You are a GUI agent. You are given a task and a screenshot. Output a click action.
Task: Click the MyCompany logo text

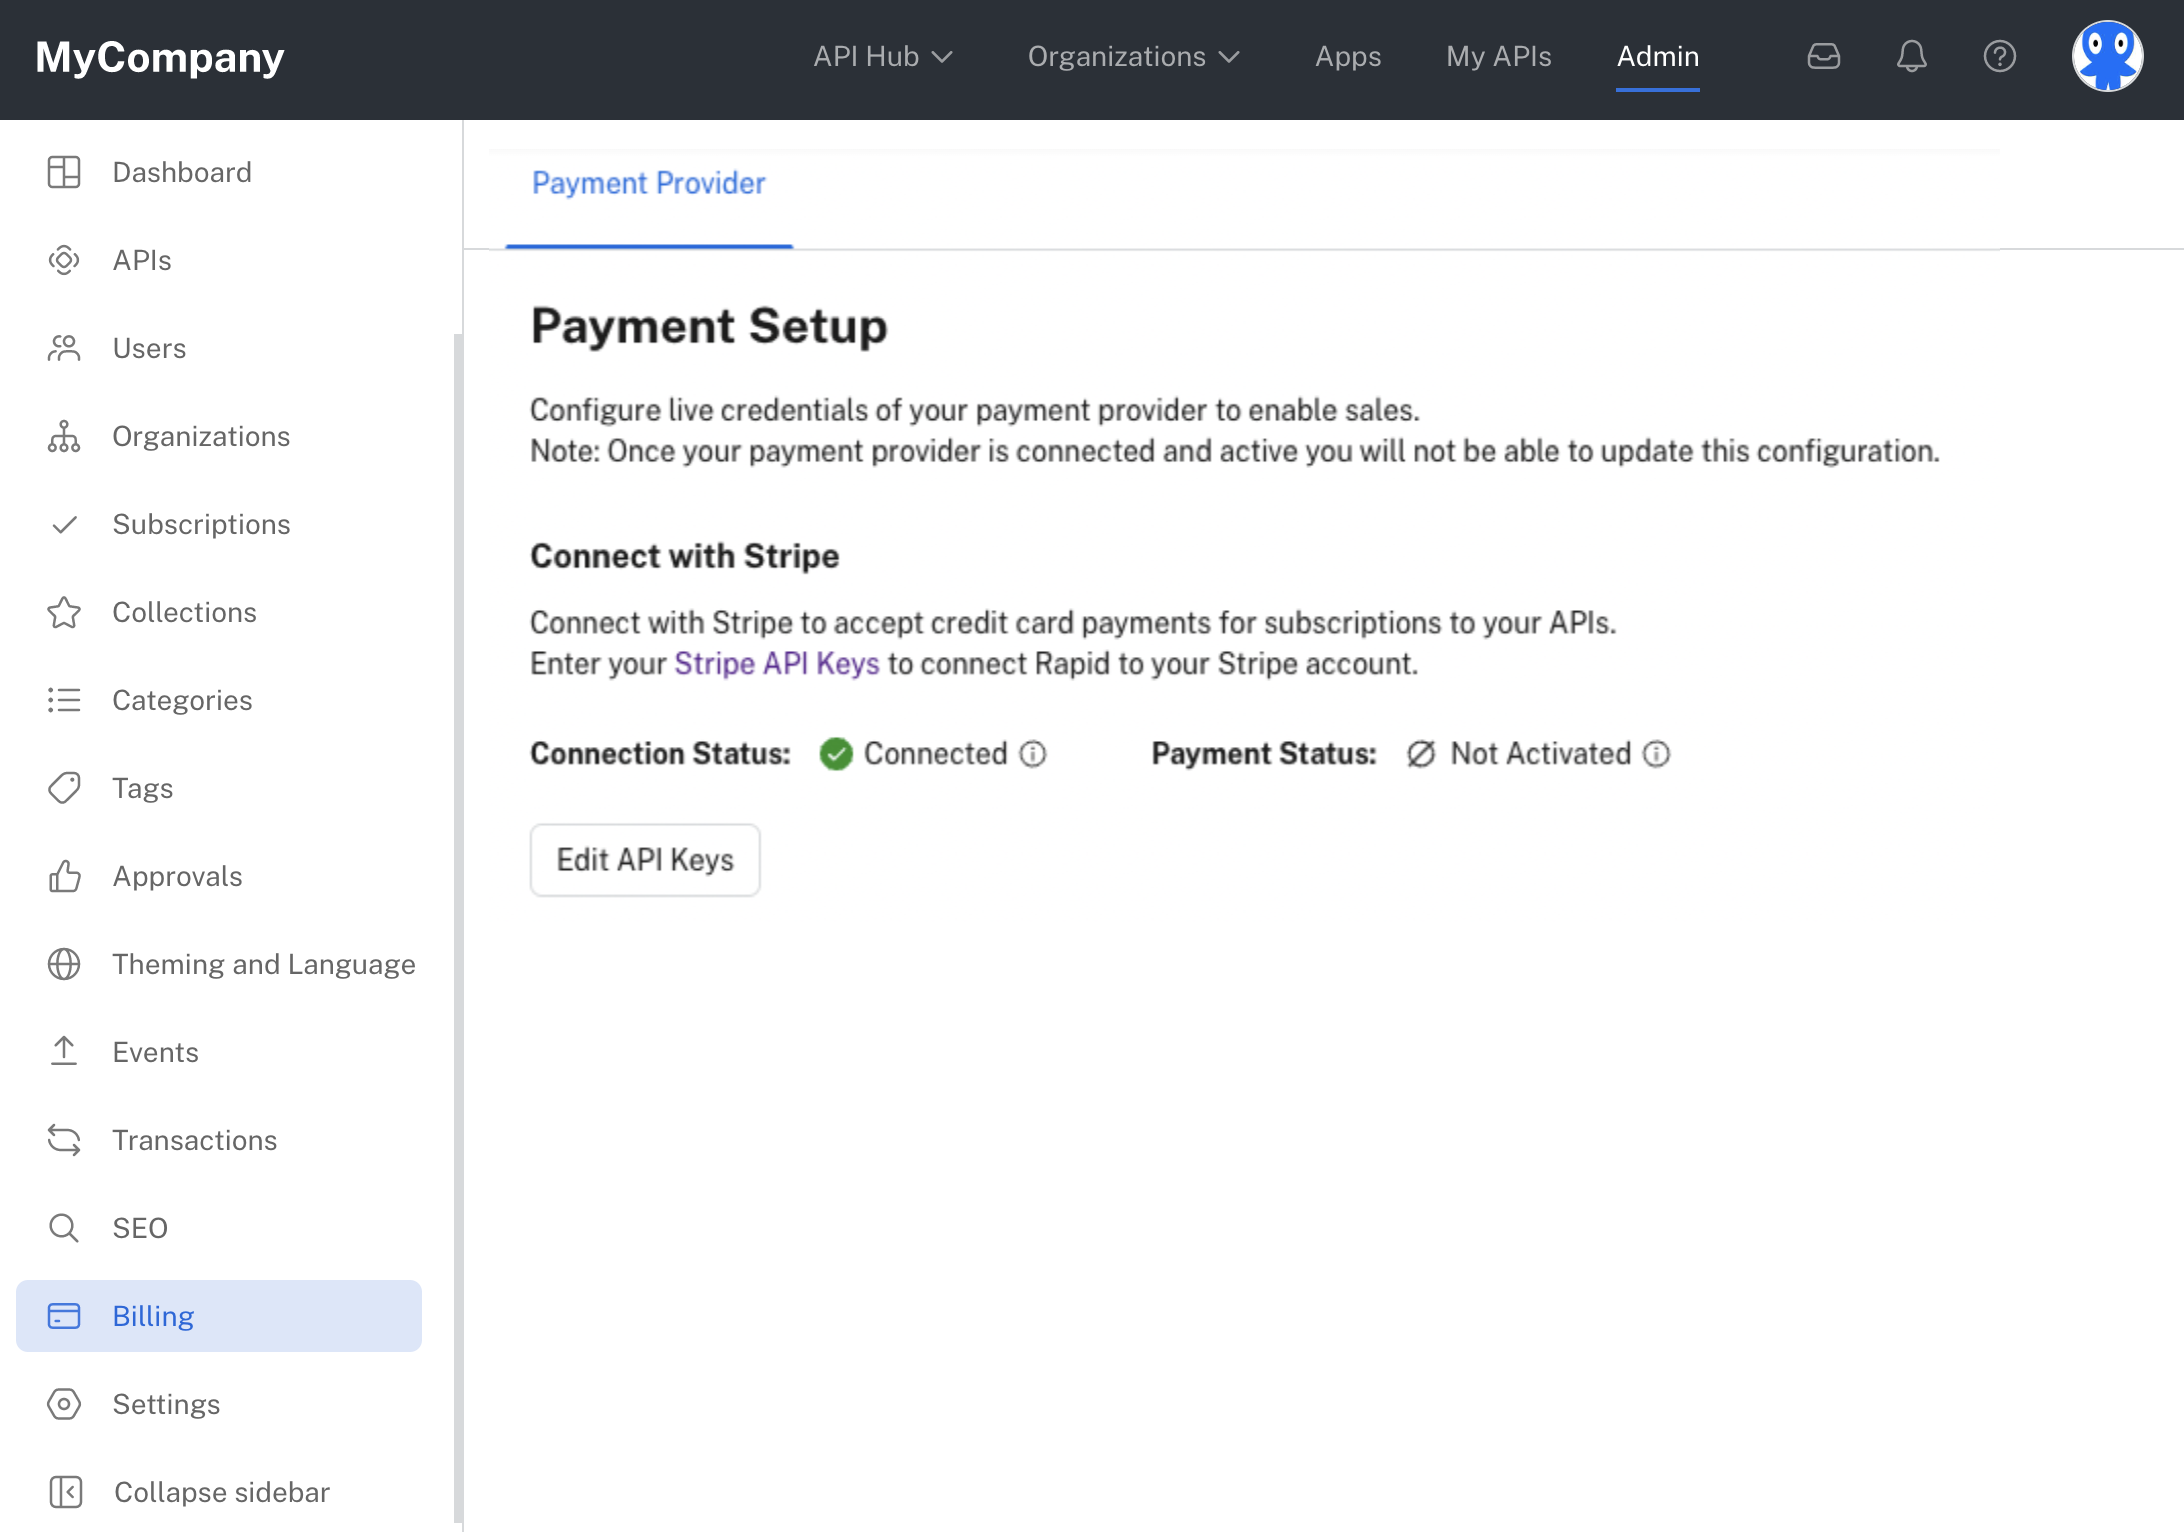coord(160,56)
